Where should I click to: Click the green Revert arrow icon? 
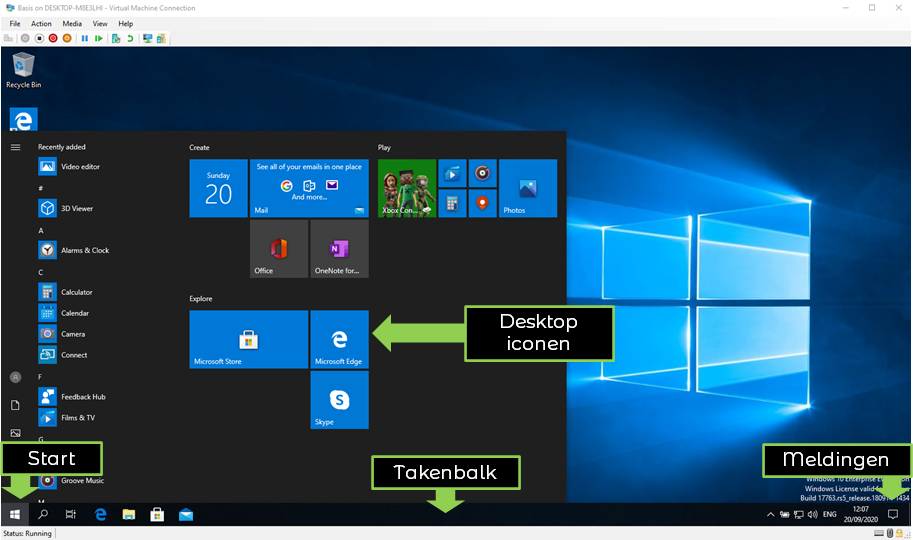click(130, 38)
